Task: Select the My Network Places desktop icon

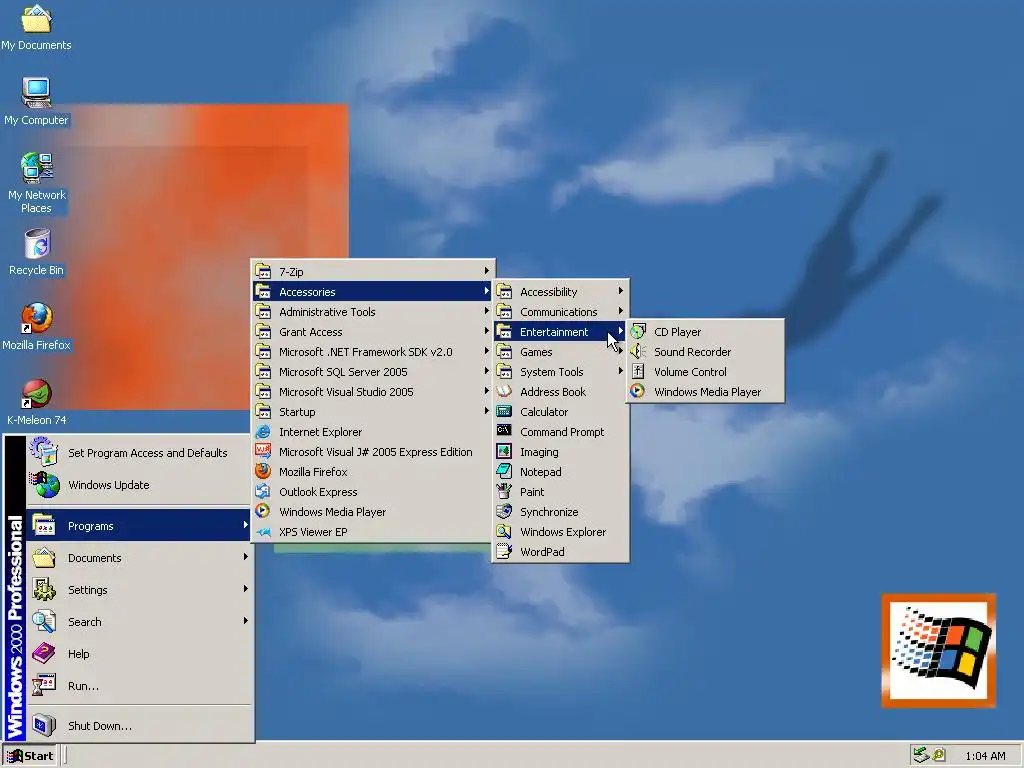Action: [x=37, y=182]
